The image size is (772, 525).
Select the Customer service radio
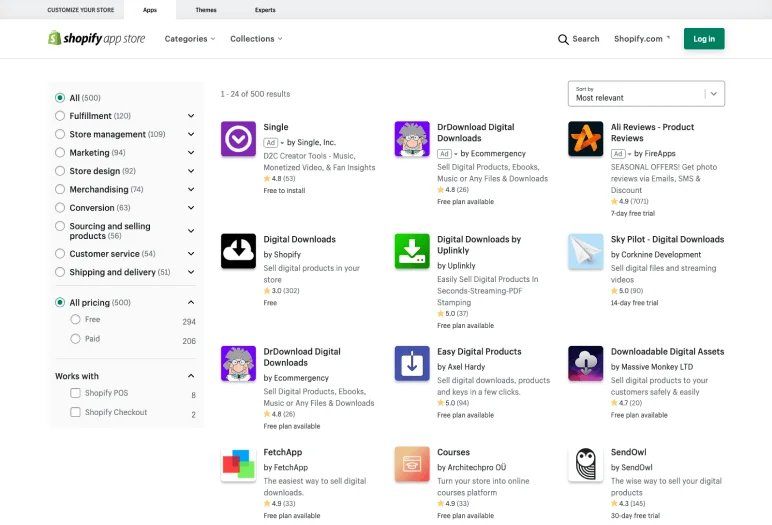pos(60,254)
